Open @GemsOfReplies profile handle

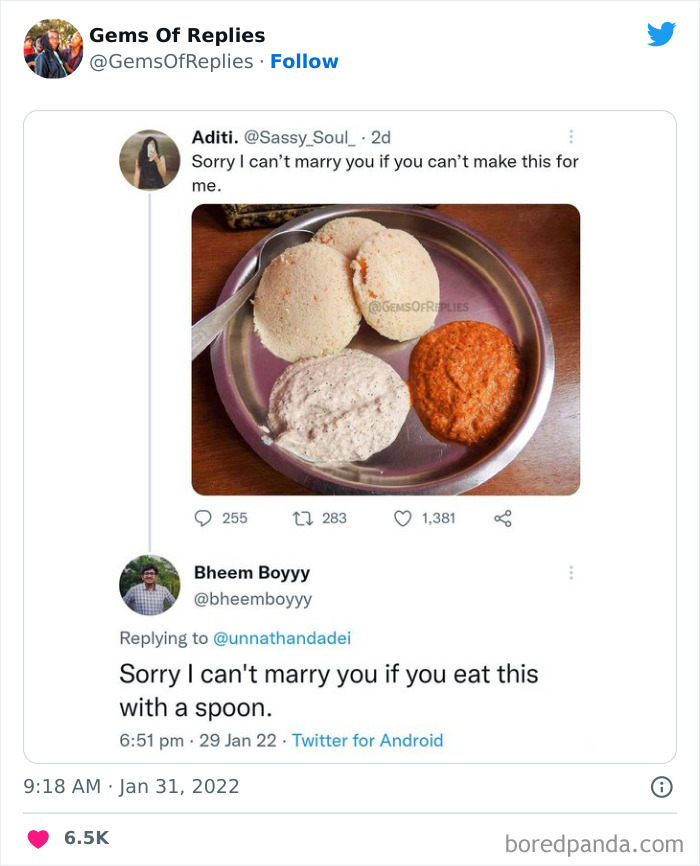[166, 61]
